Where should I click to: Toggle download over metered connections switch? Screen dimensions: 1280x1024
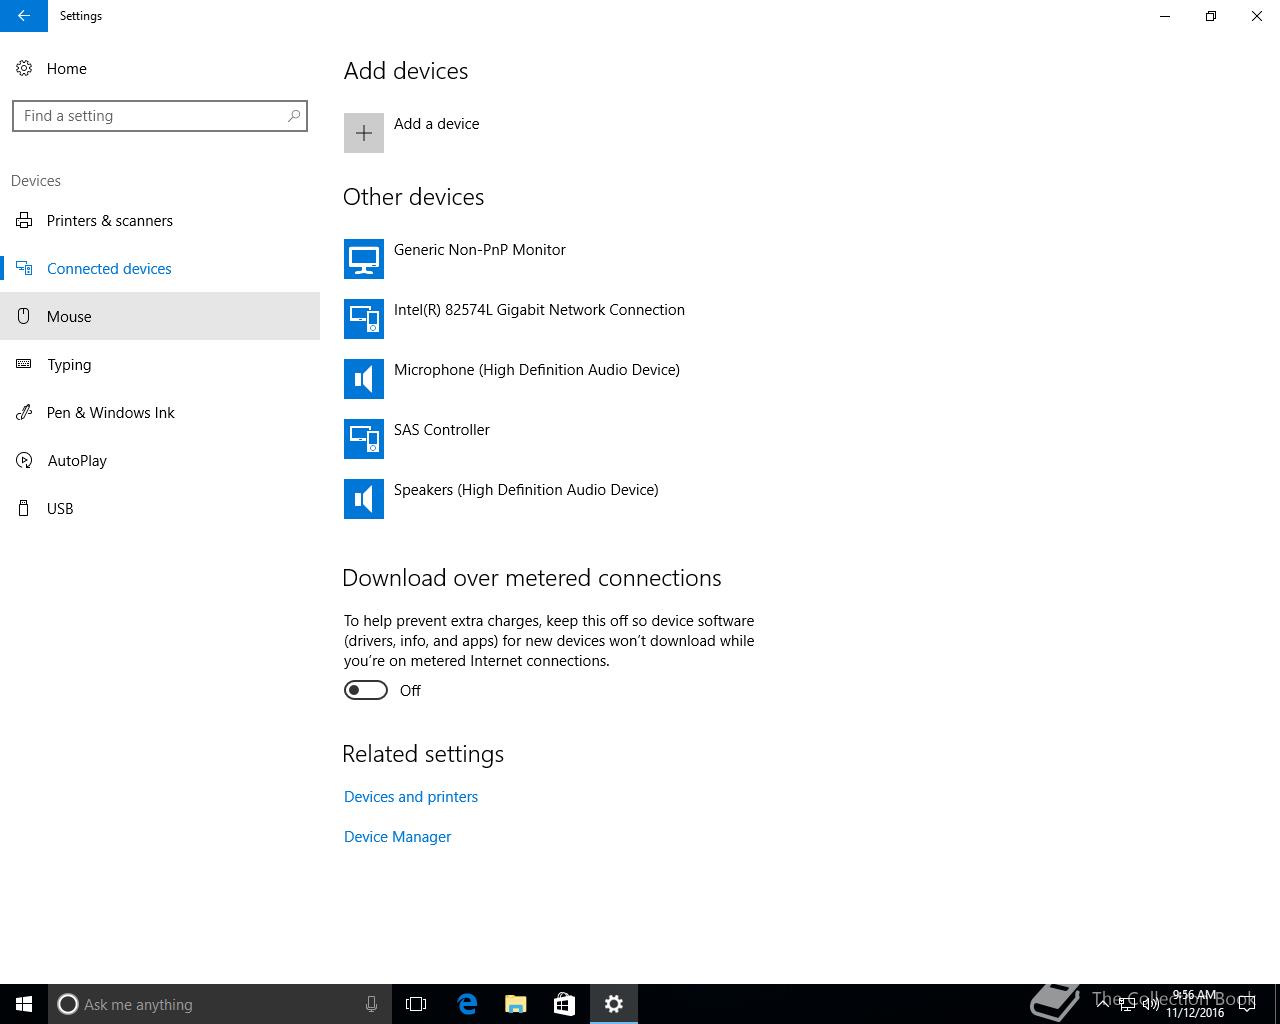point(366,690)
